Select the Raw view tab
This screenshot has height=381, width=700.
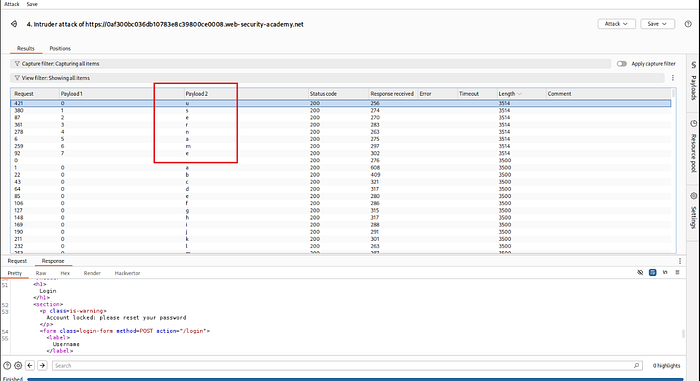41,273
